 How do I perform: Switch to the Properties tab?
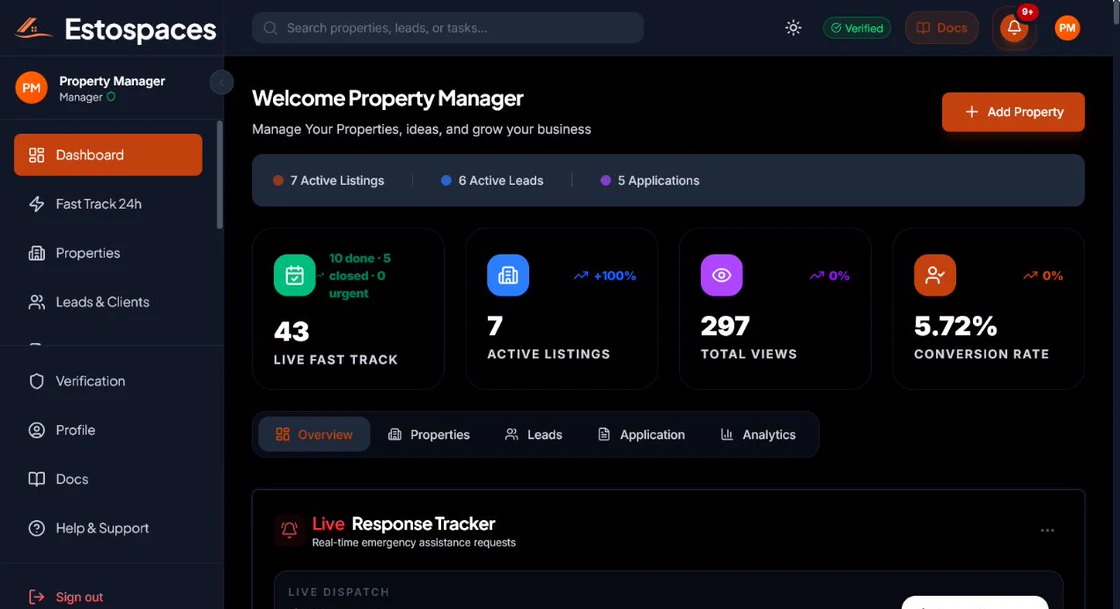(429, 434)
